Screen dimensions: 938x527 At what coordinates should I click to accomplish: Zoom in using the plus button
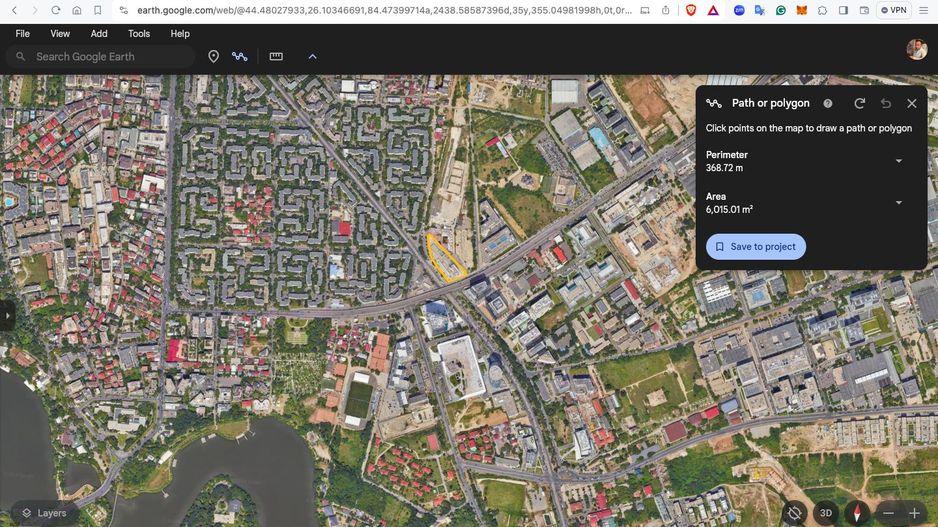pyautogui.click(x=914, y=513)
